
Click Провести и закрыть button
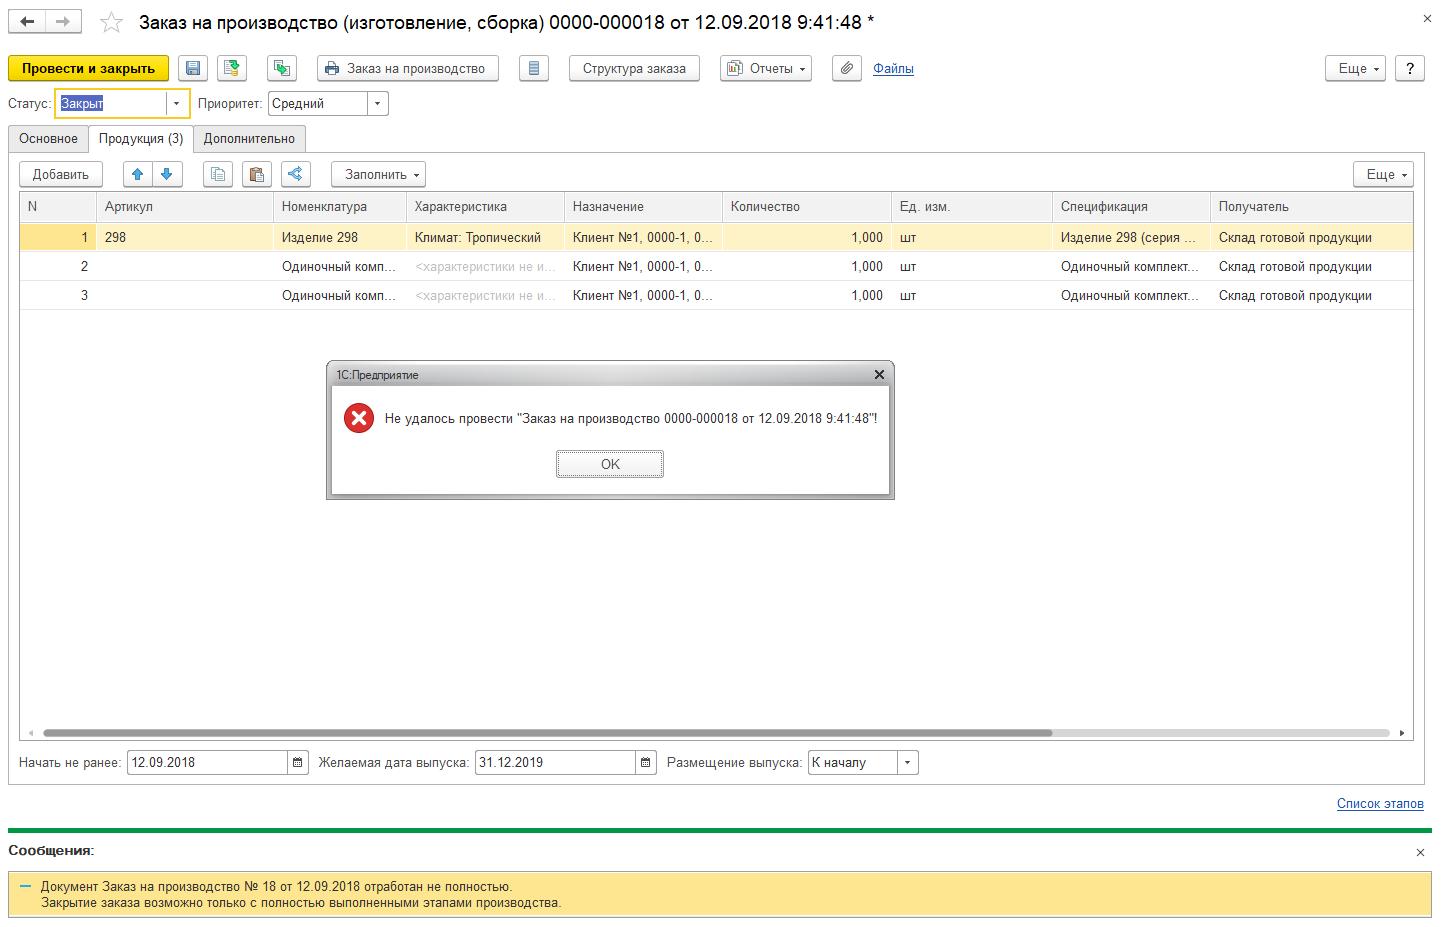88,68
